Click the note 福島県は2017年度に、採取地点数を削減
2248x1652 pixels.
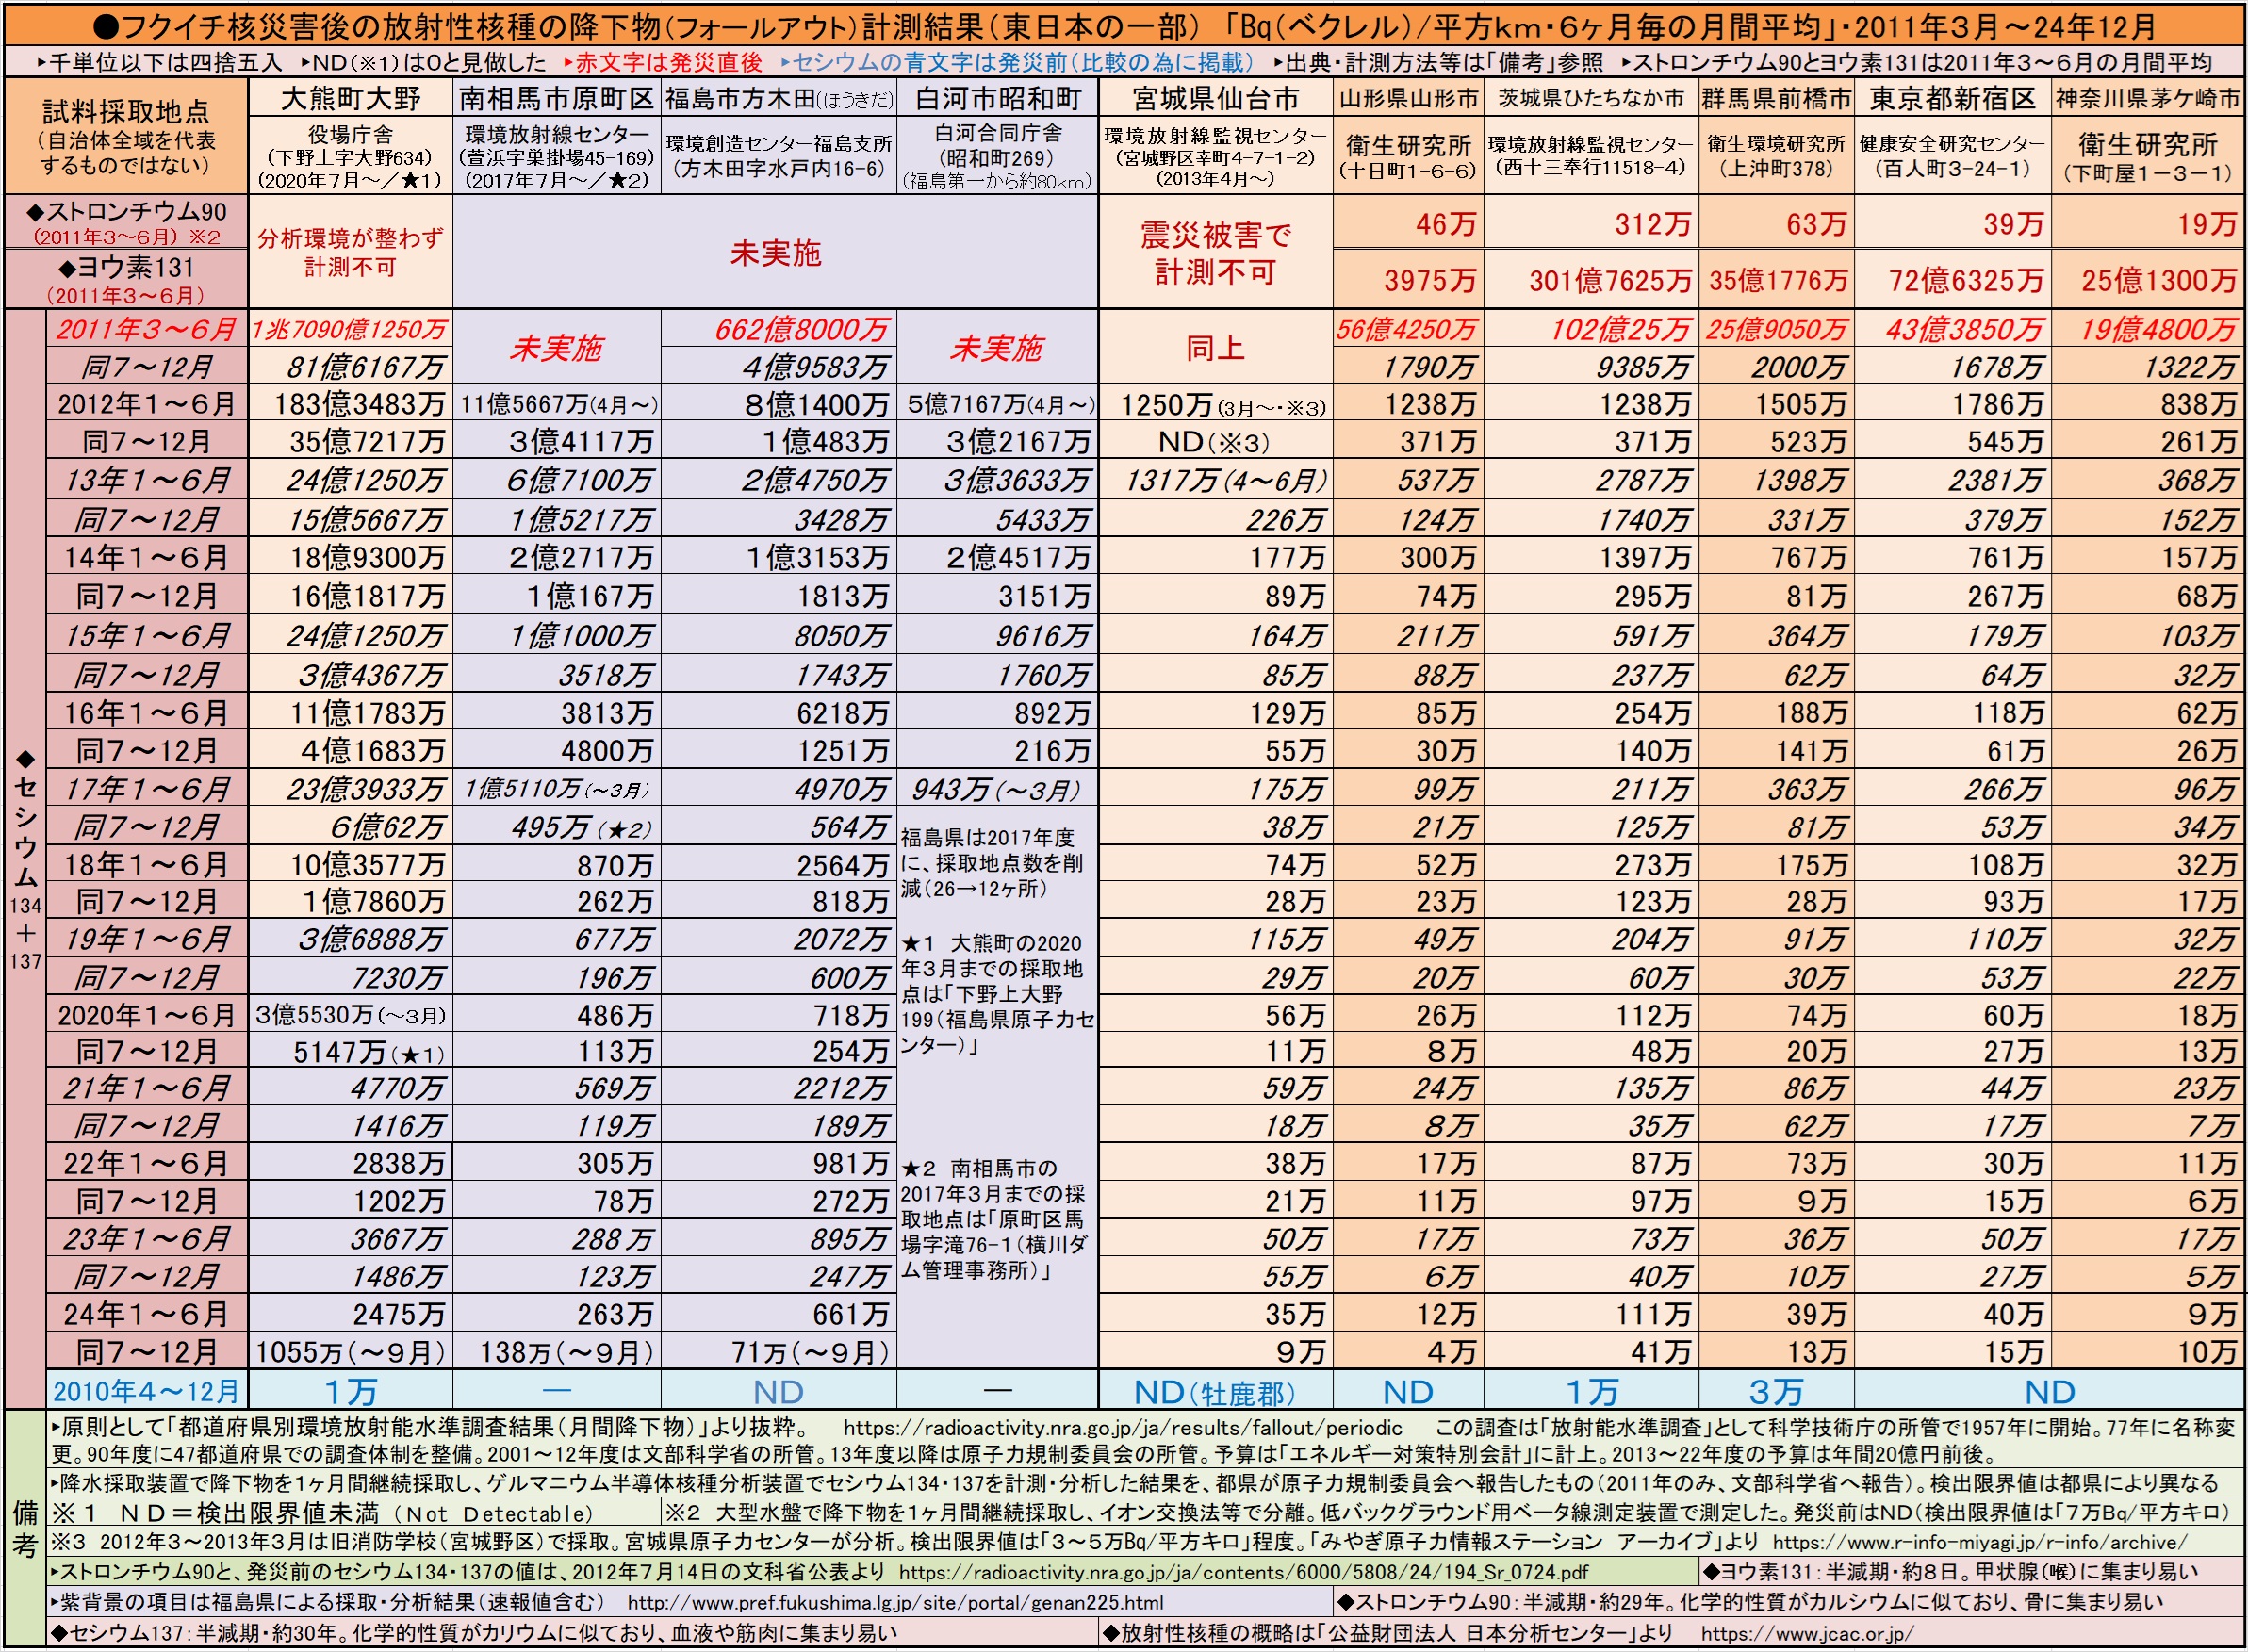993,863
